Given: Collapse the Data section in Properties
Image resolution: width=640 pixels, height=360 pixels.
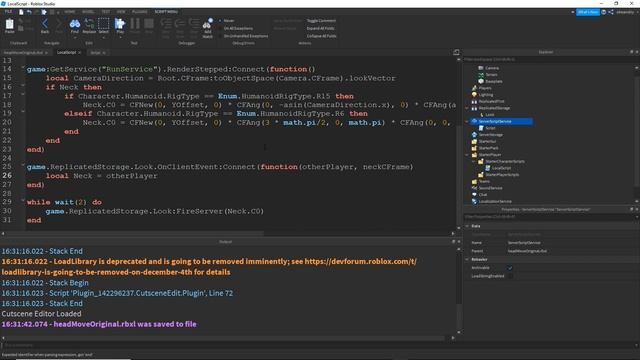Looking at the screenshot, I should coord(467,226).
